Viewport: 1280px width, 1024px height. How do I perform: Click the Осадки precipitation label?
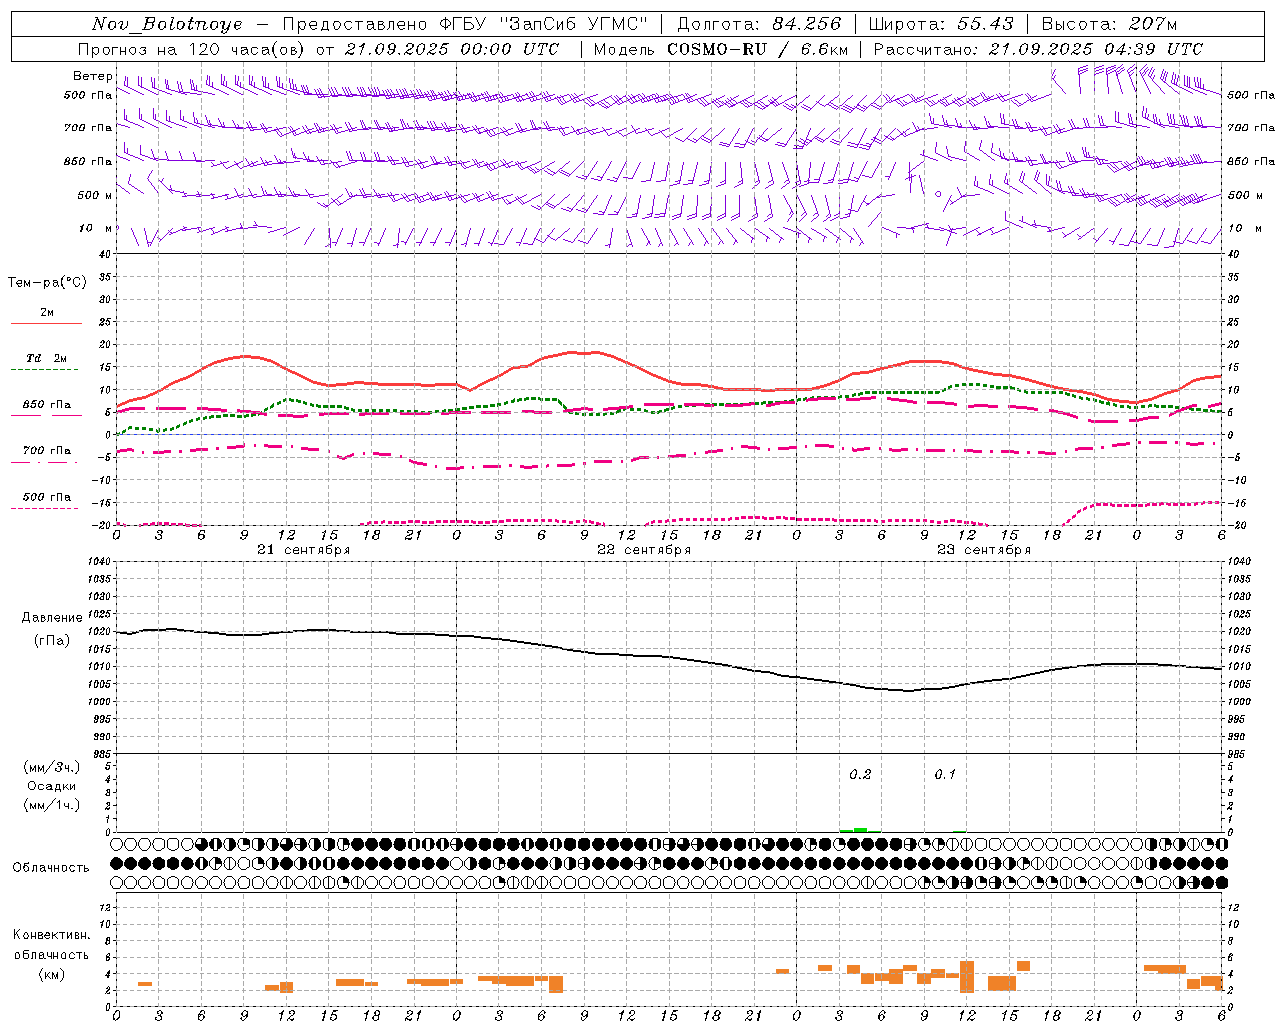click(x=52, y=786)
